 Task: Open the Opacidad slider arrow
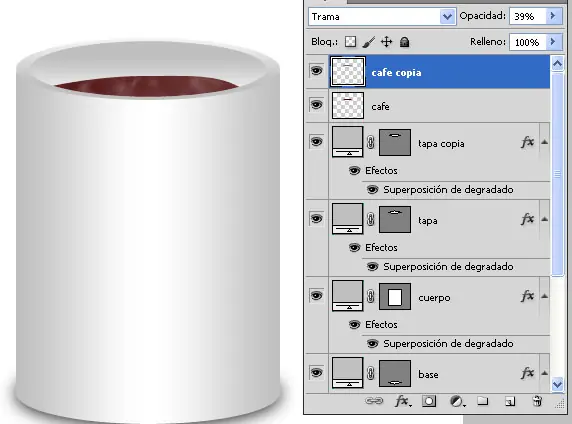pyautogui.click(x=553, y=16)
